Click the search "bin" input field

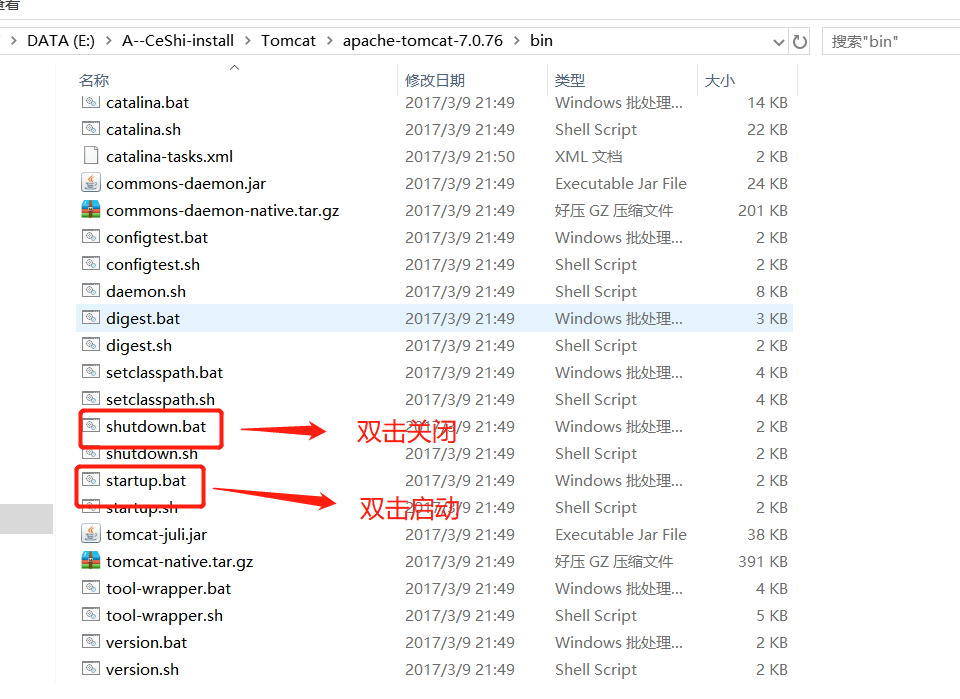(x=891, y=42)
